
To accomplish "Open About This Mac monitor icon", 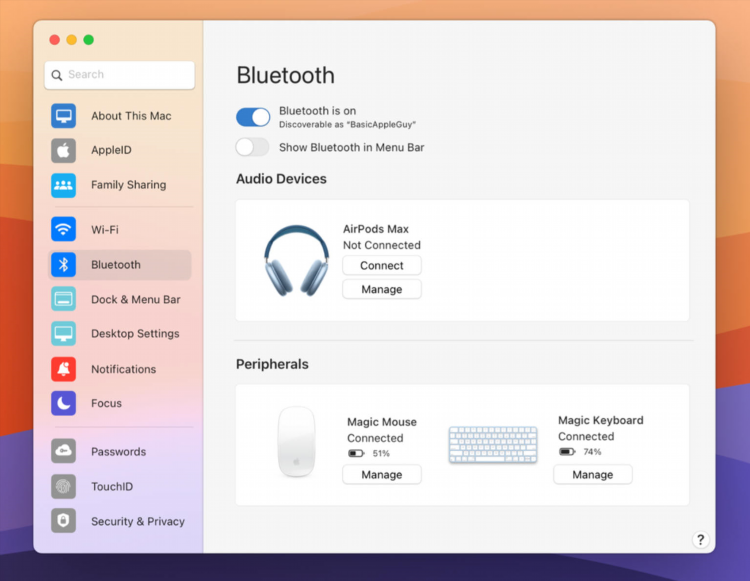I will coord(63,116).
